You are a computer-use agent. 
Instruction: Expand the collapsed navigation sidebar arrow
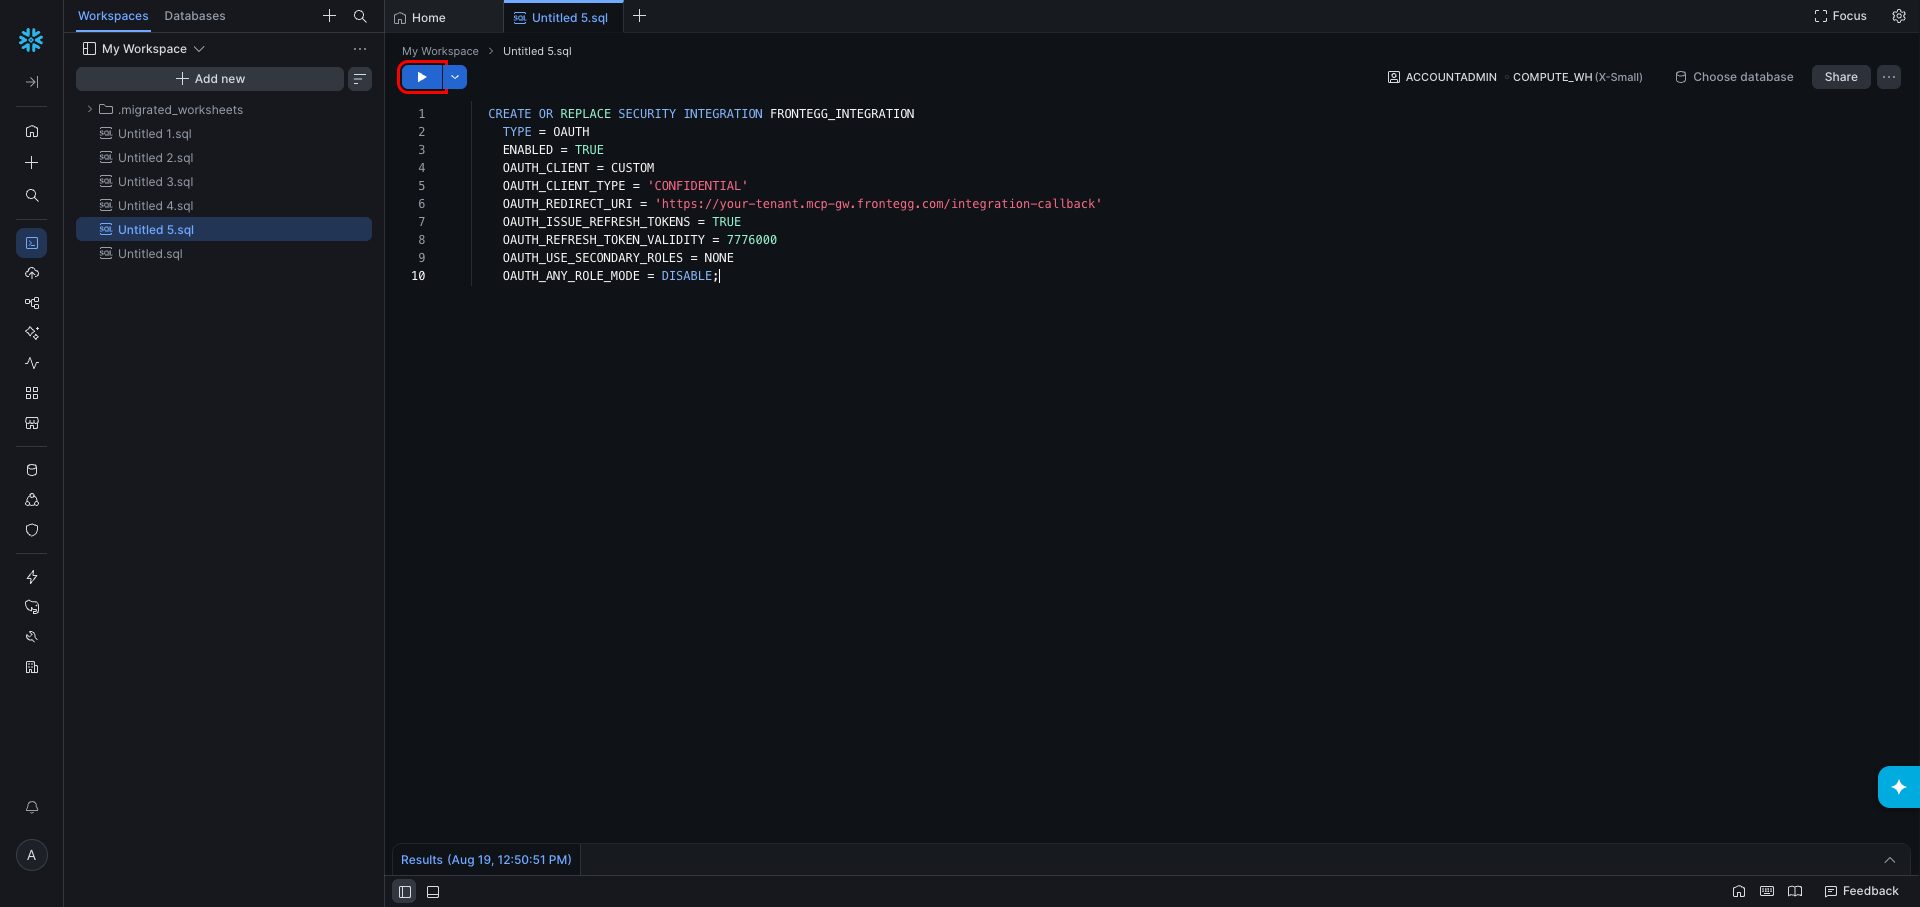[x=32, y=82]
